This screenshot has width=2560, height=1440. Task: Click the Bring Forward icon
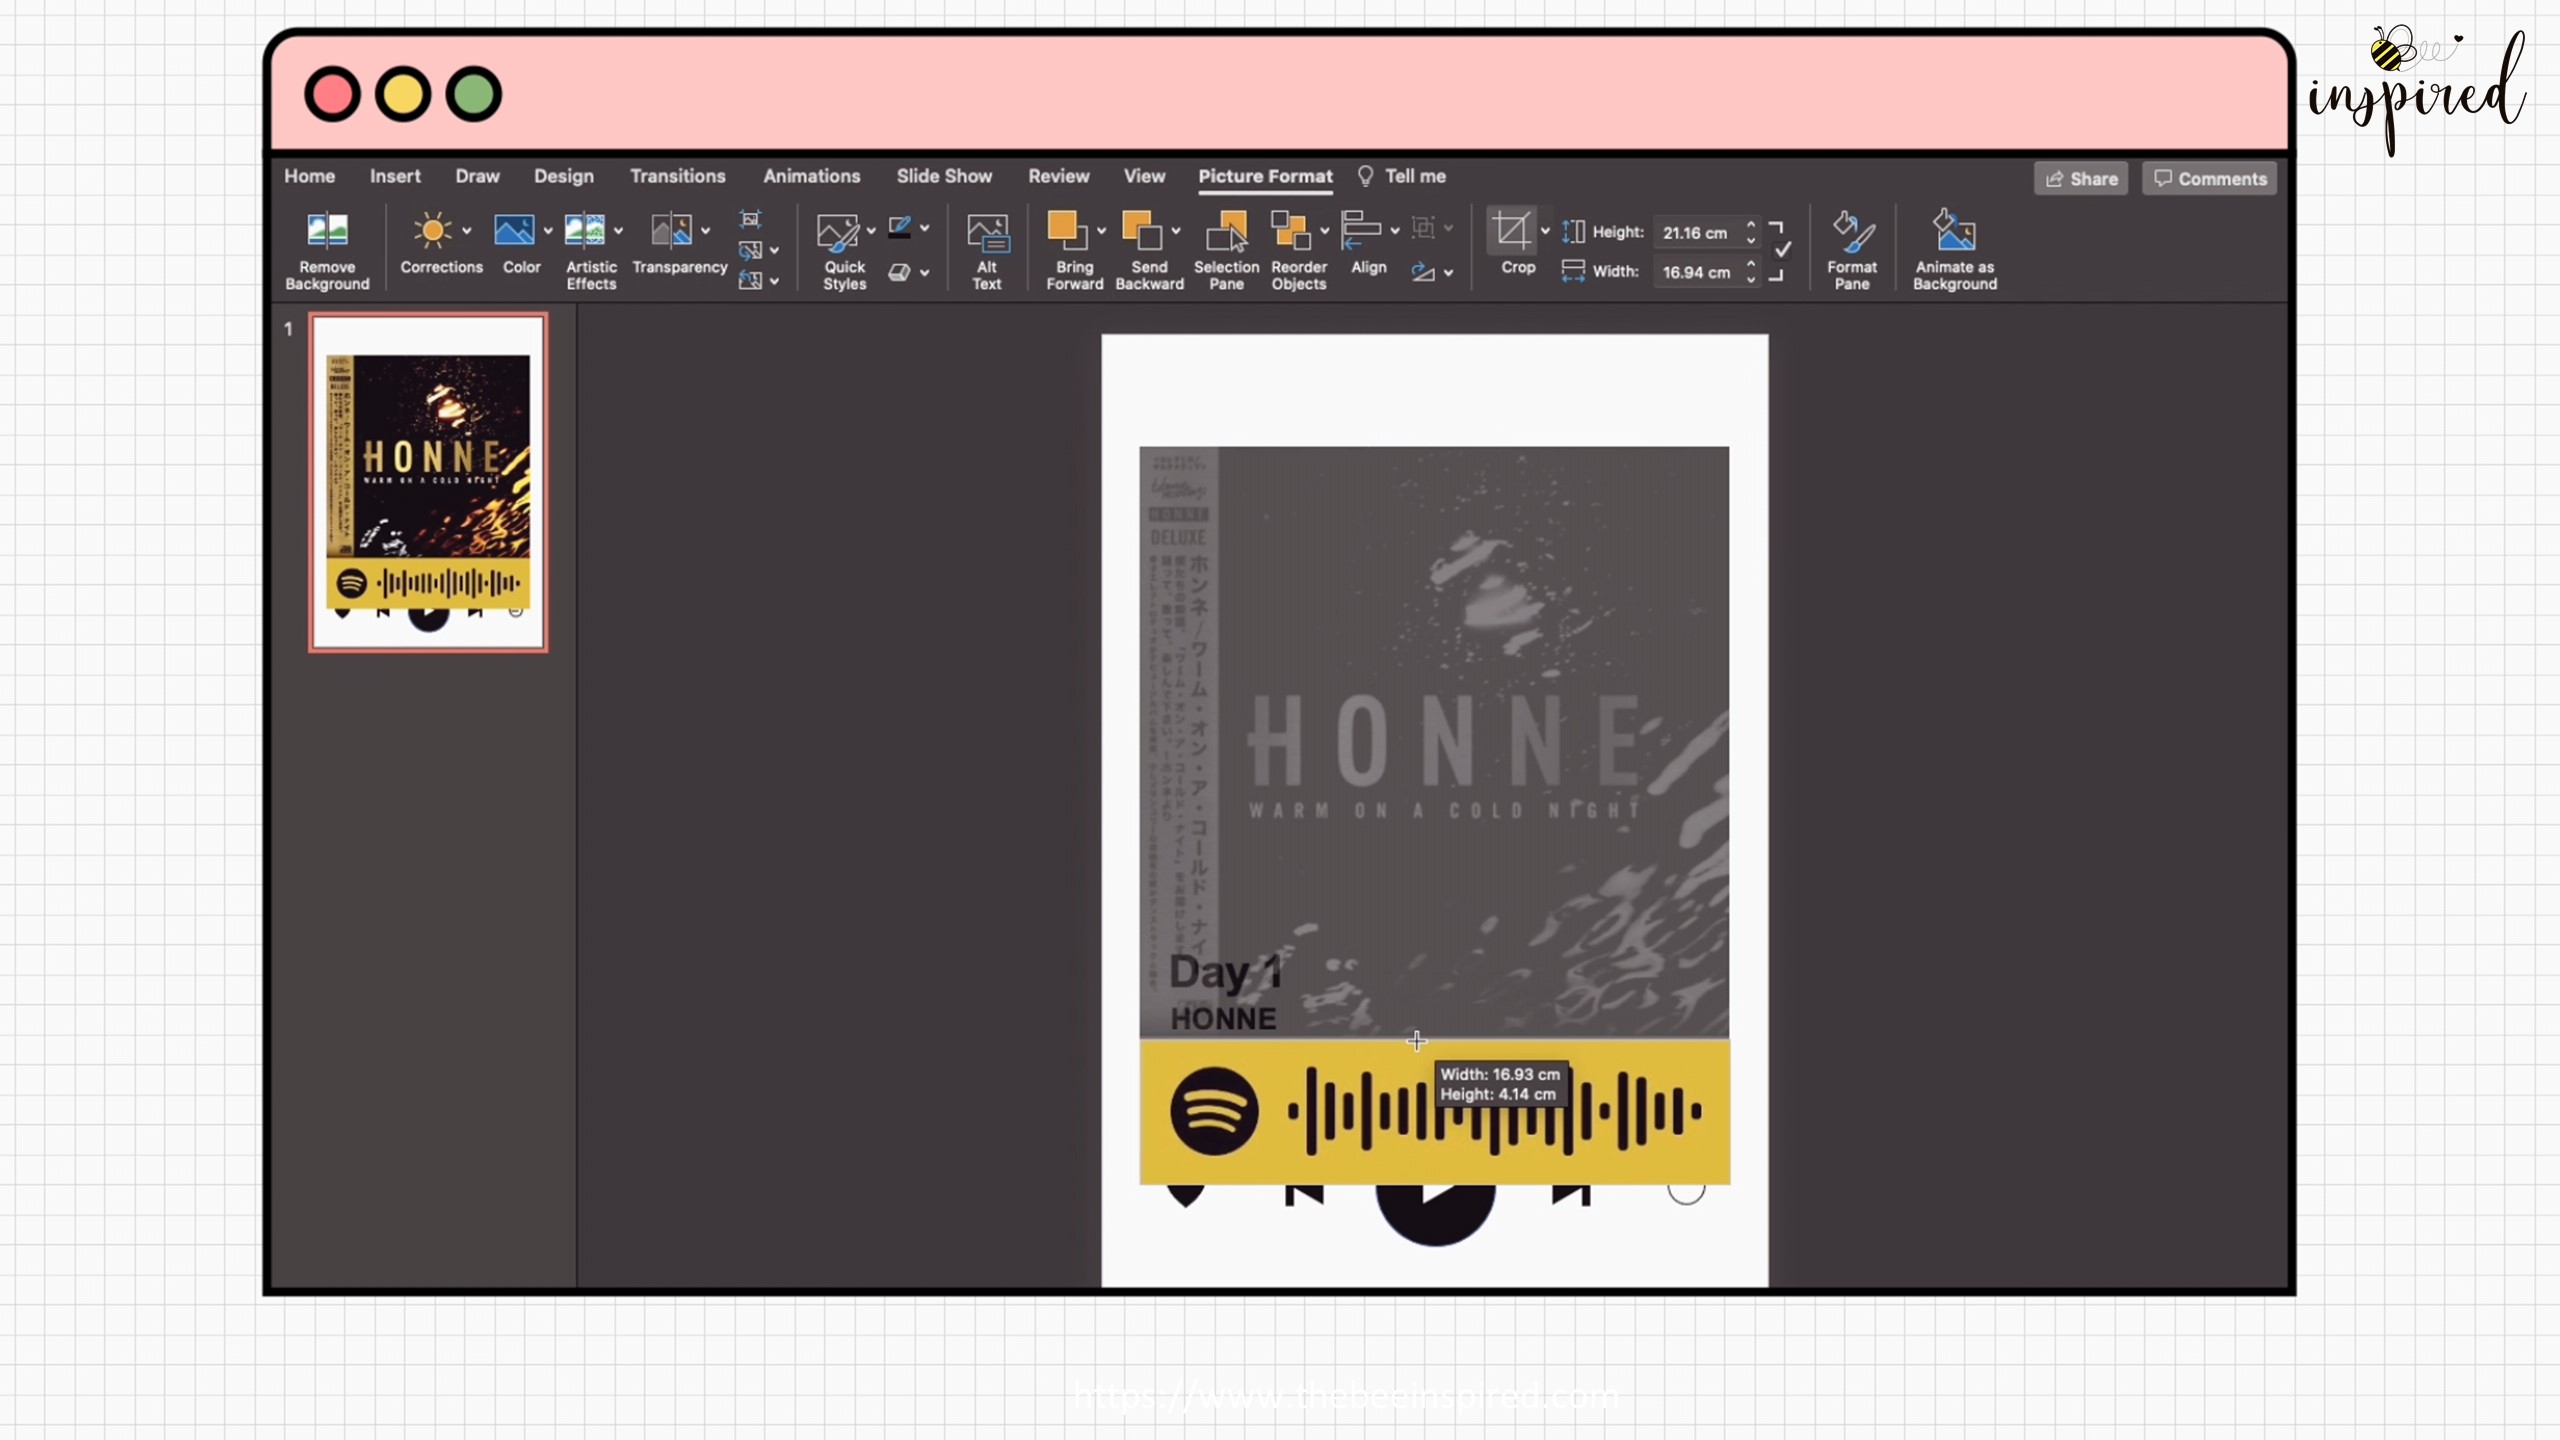click(x=1067, y=231)
